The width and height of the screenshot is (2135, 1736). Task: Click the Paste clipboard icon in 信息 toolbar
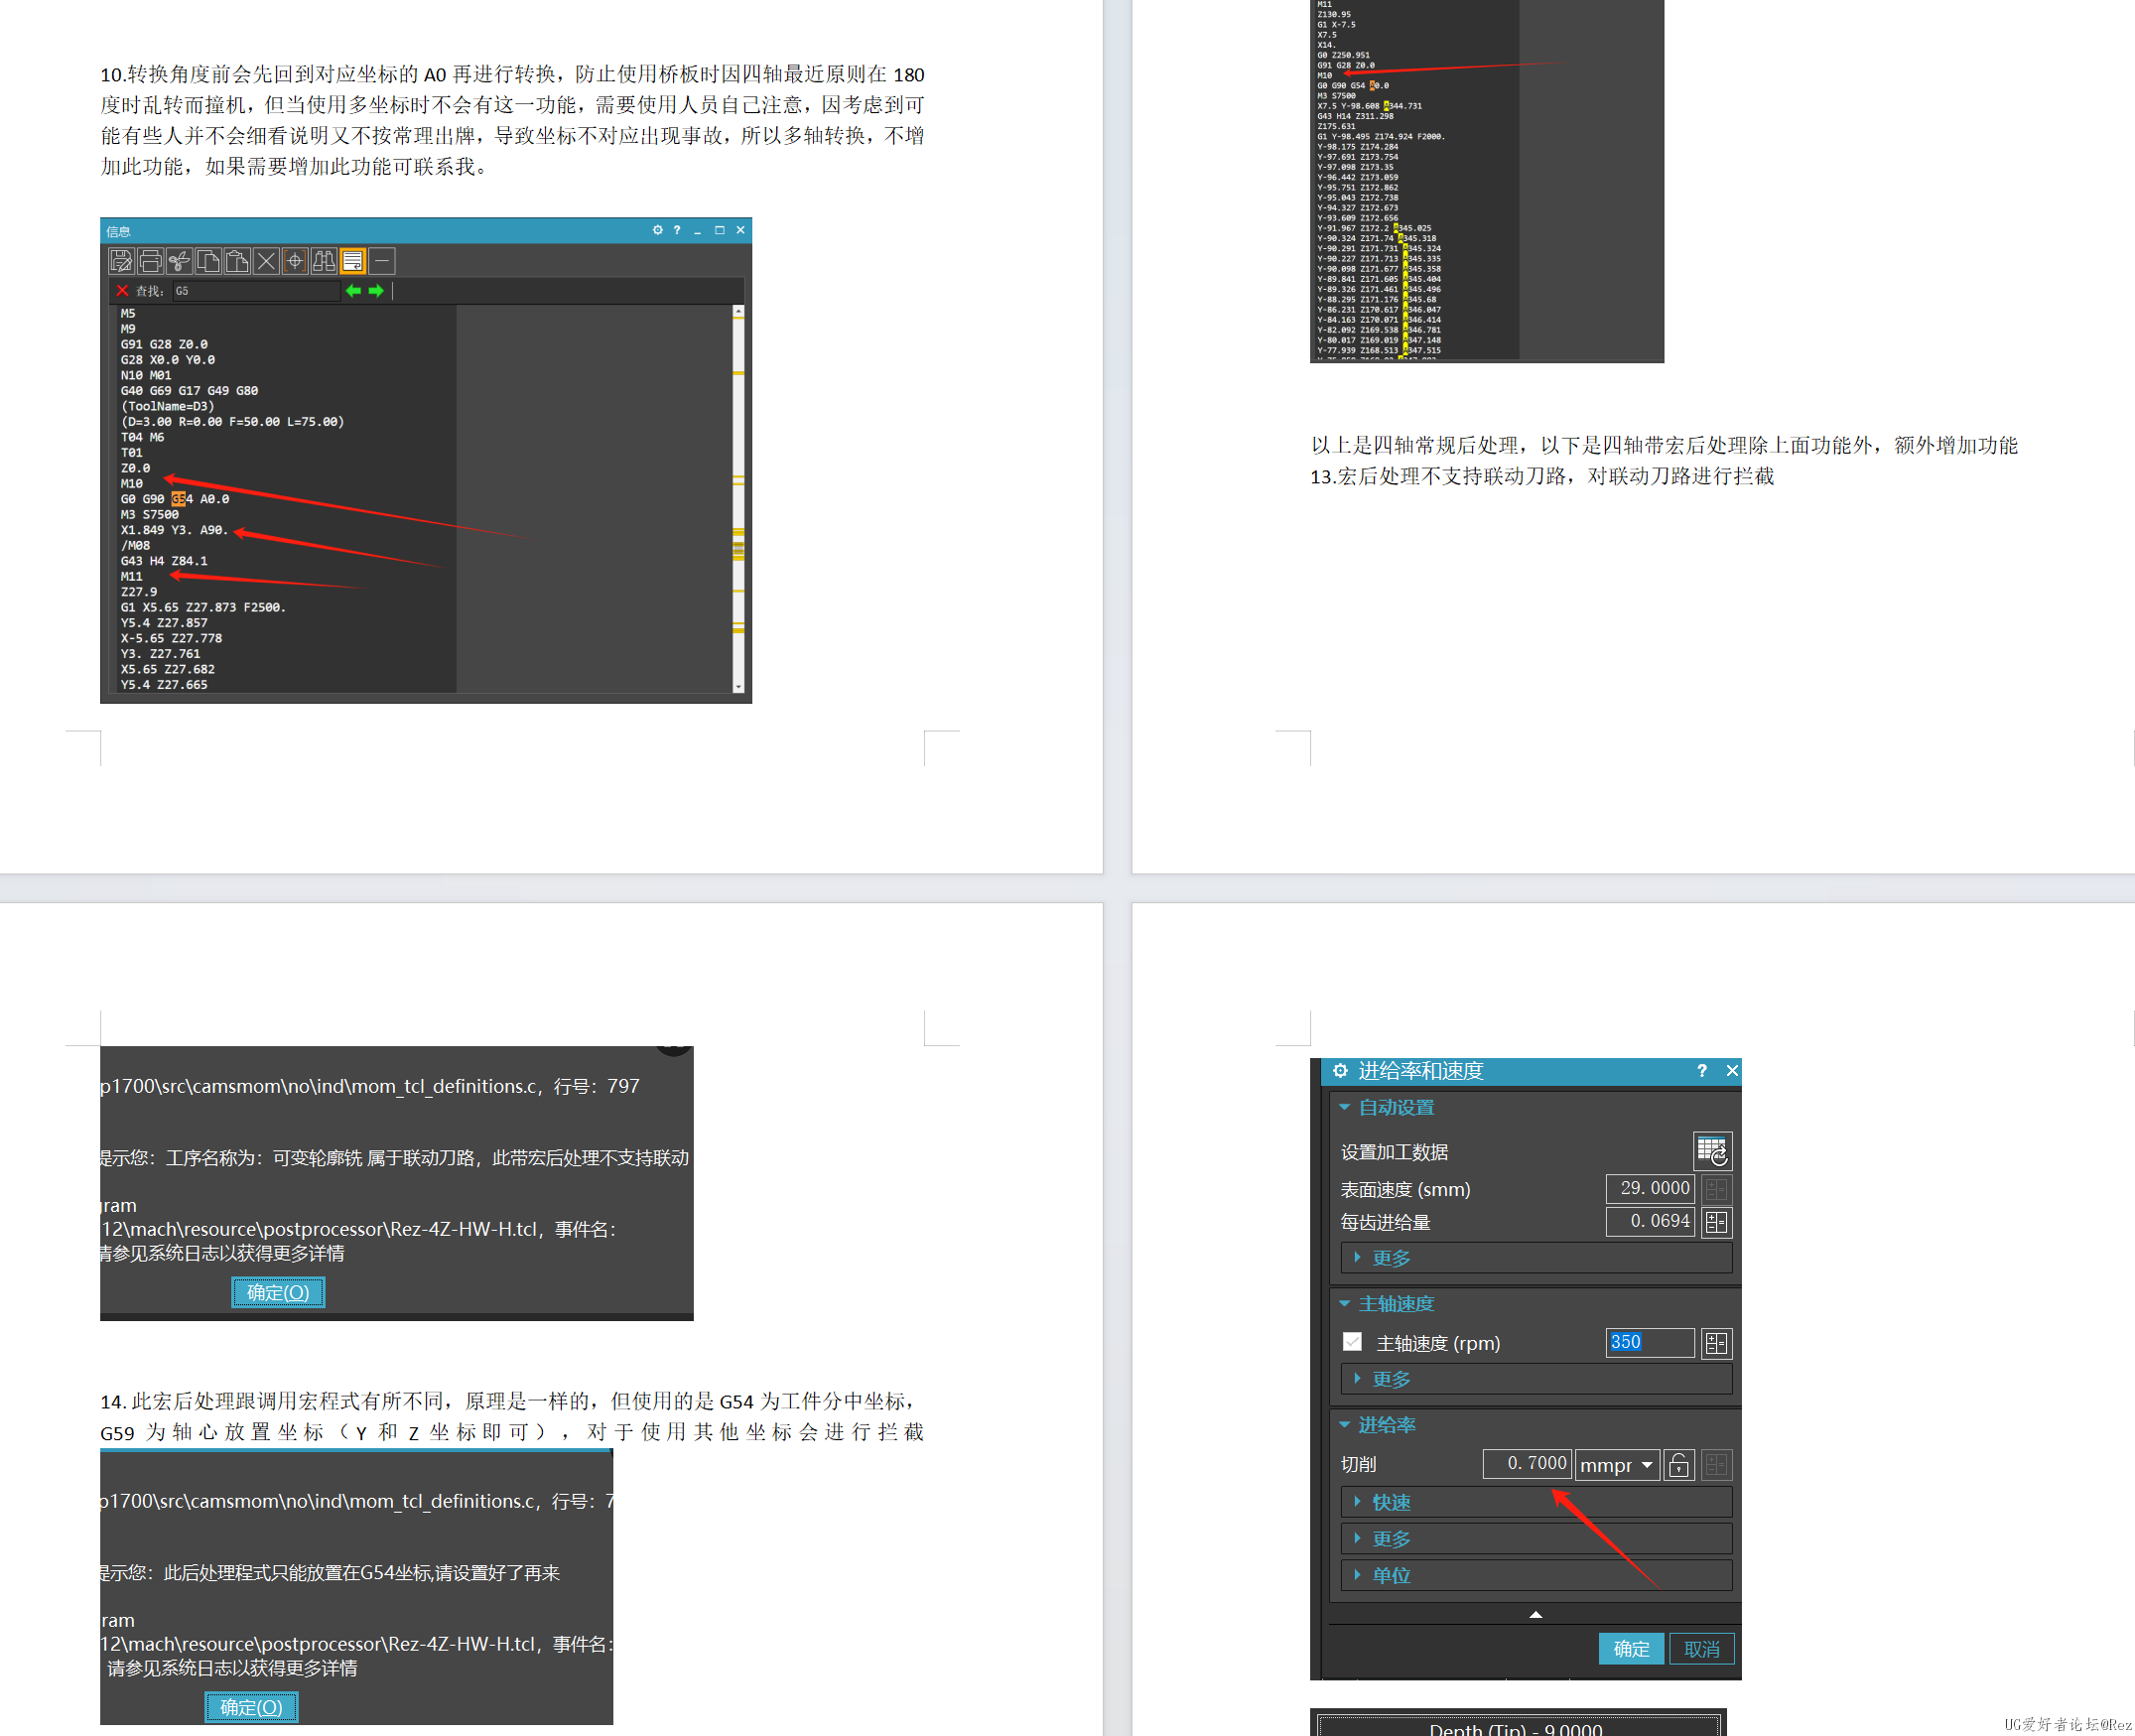(x=237, y=261)
